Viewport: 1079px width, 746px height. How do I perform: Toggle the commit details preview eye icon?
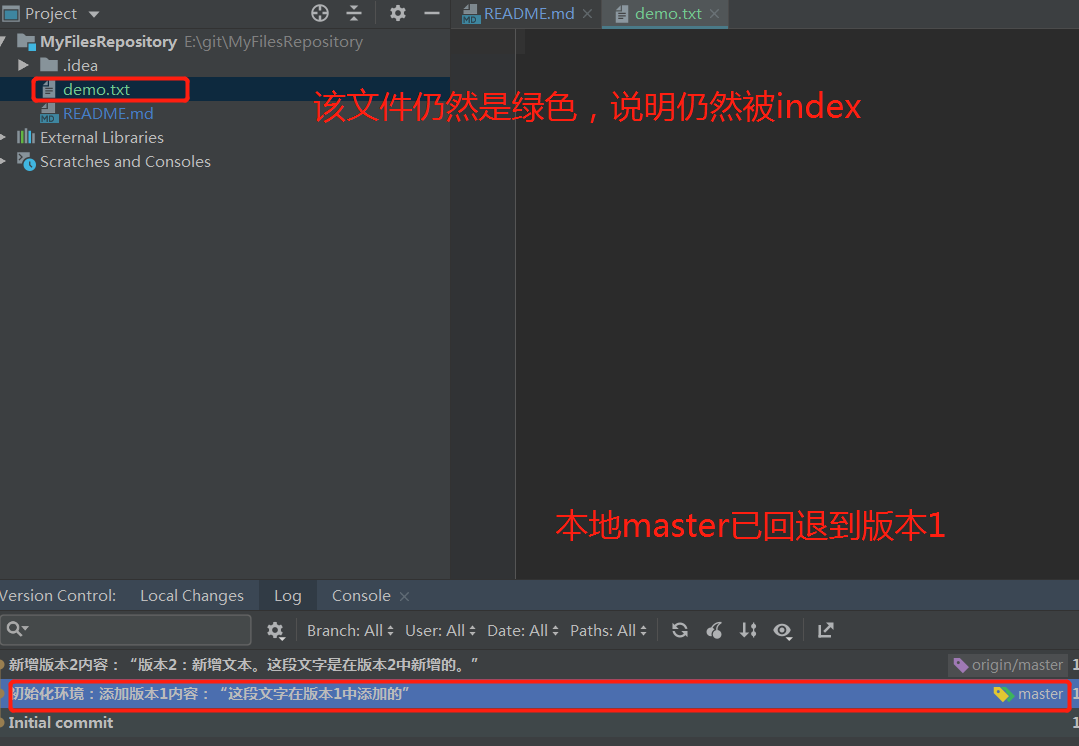coord(783,630)
